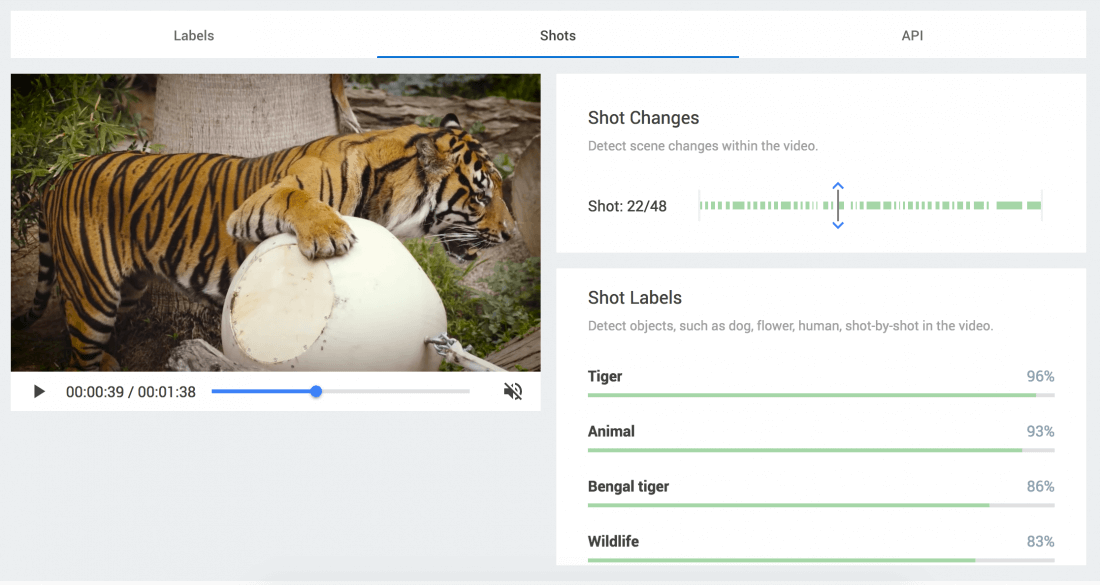This screenshot has height=585, width=1100.
Task: Click the crossed-out speaker icon
Action: point(513,391)
